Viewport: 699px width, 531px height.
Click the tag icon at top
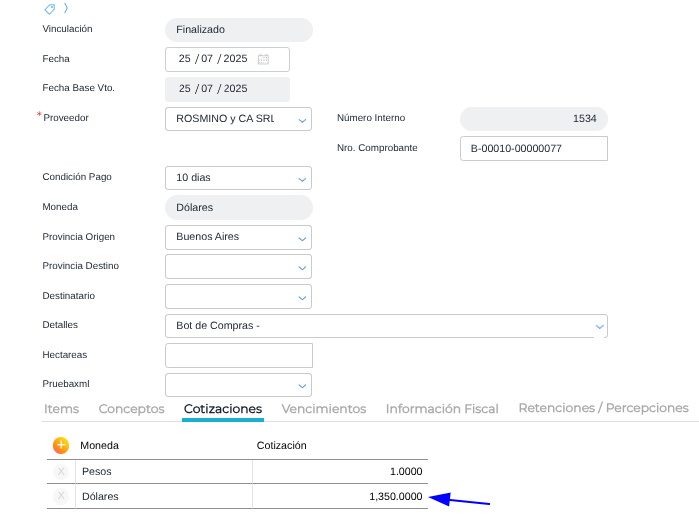click(50, 7)
